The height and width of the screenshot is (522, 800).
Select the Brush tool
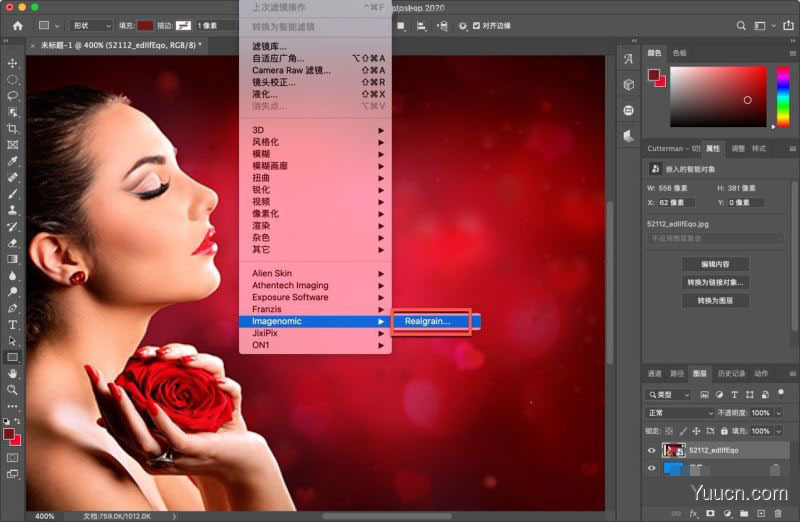[x=13, y=194]
